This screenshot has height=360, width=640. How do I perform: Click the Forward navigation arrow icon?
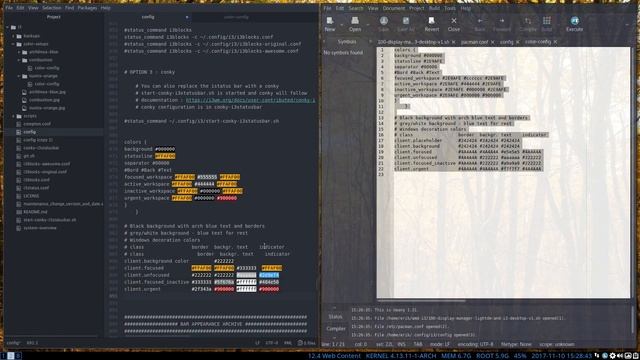point(502,21)
